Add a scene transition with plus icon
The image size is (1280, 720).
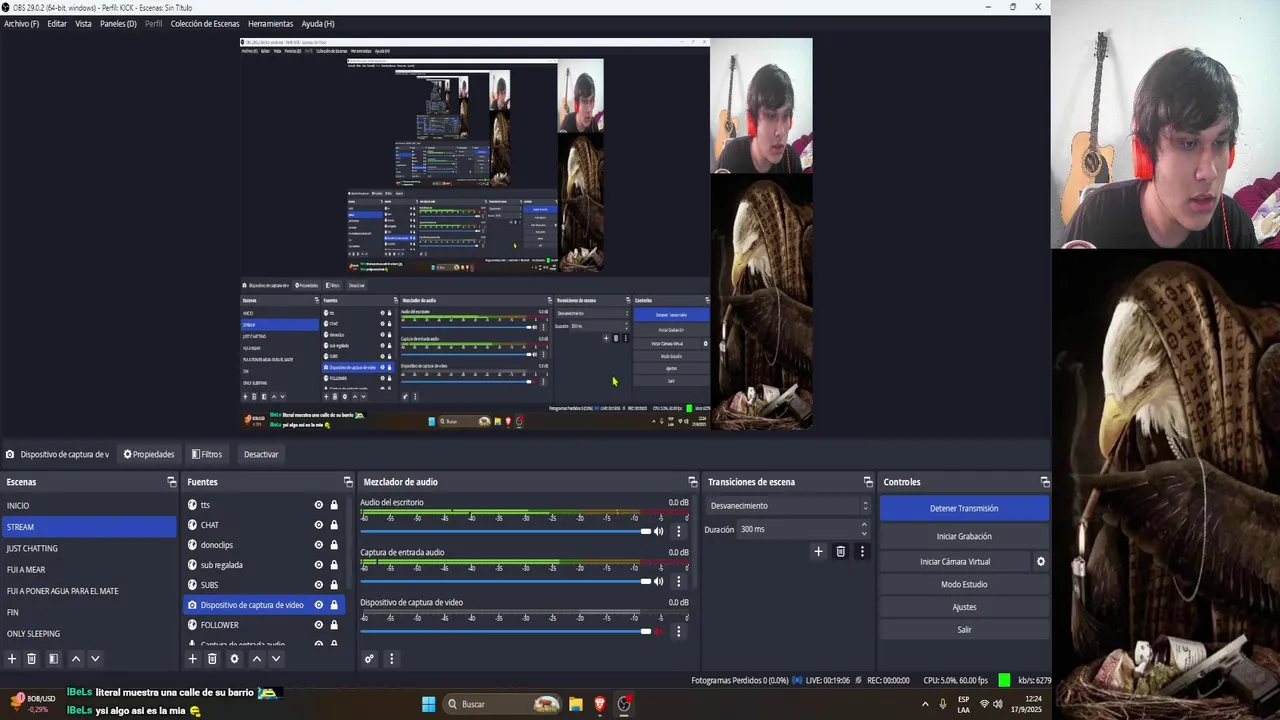(818, 551)
